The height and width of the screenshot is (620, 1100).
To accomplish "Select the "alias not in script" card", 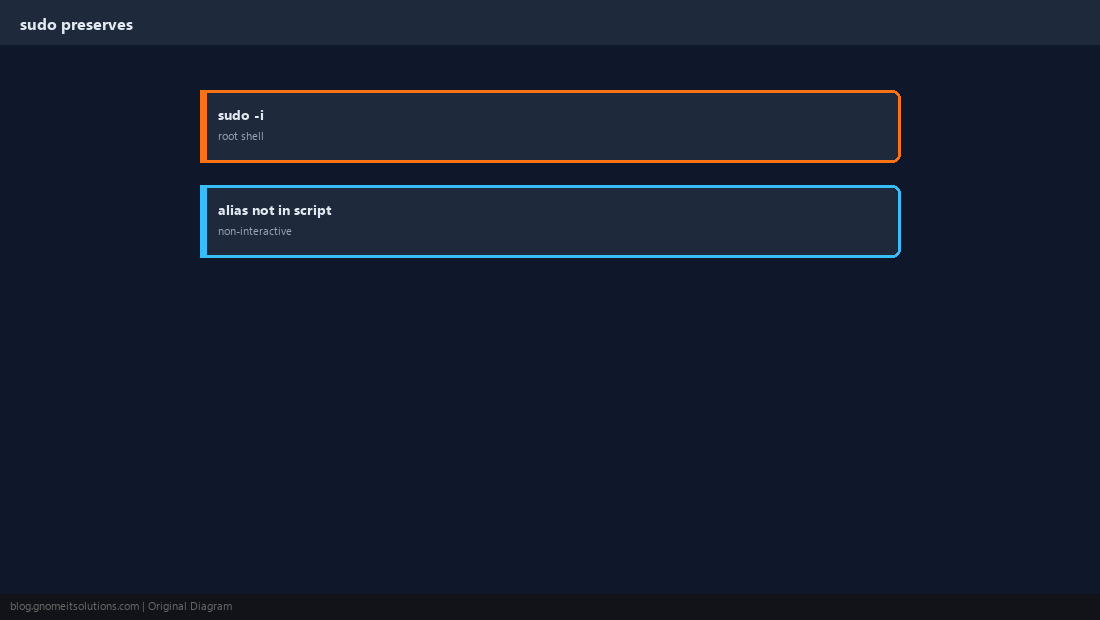I will (550, 222).
